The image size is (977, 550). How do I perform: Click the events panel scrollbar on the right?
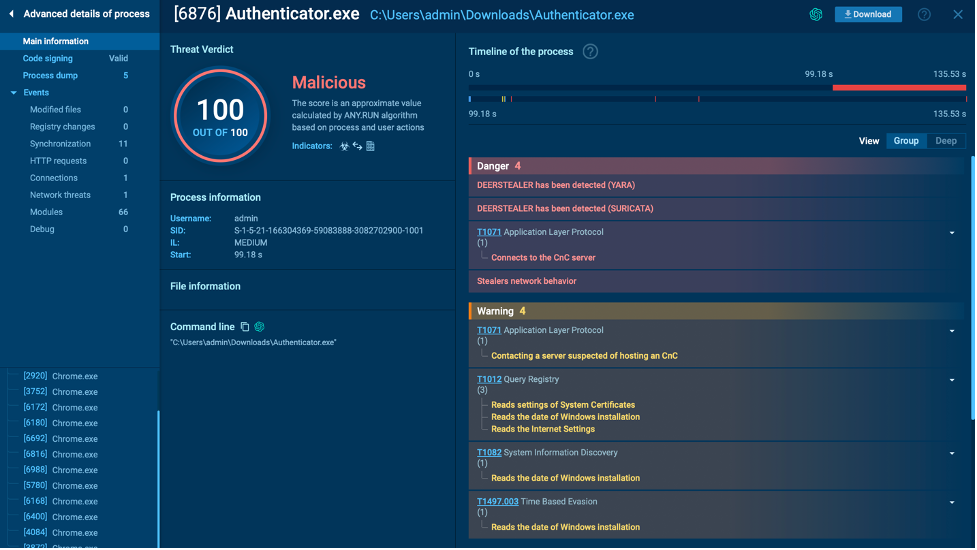tap(973, 288)
